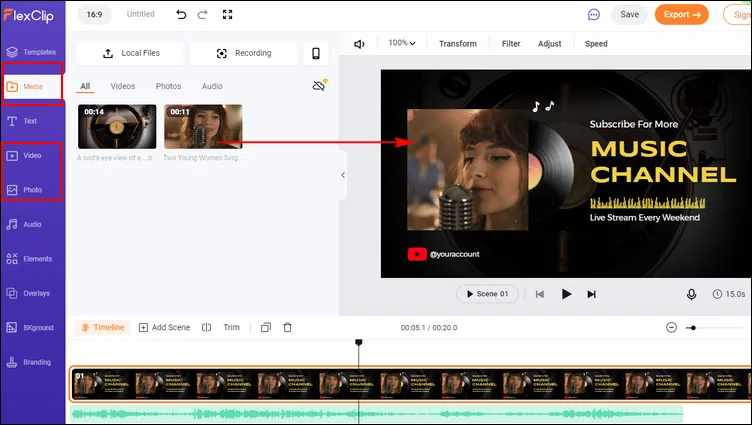Open the Adjust options
This screenshot has width=752, height=425.
(x=550, y=44)
